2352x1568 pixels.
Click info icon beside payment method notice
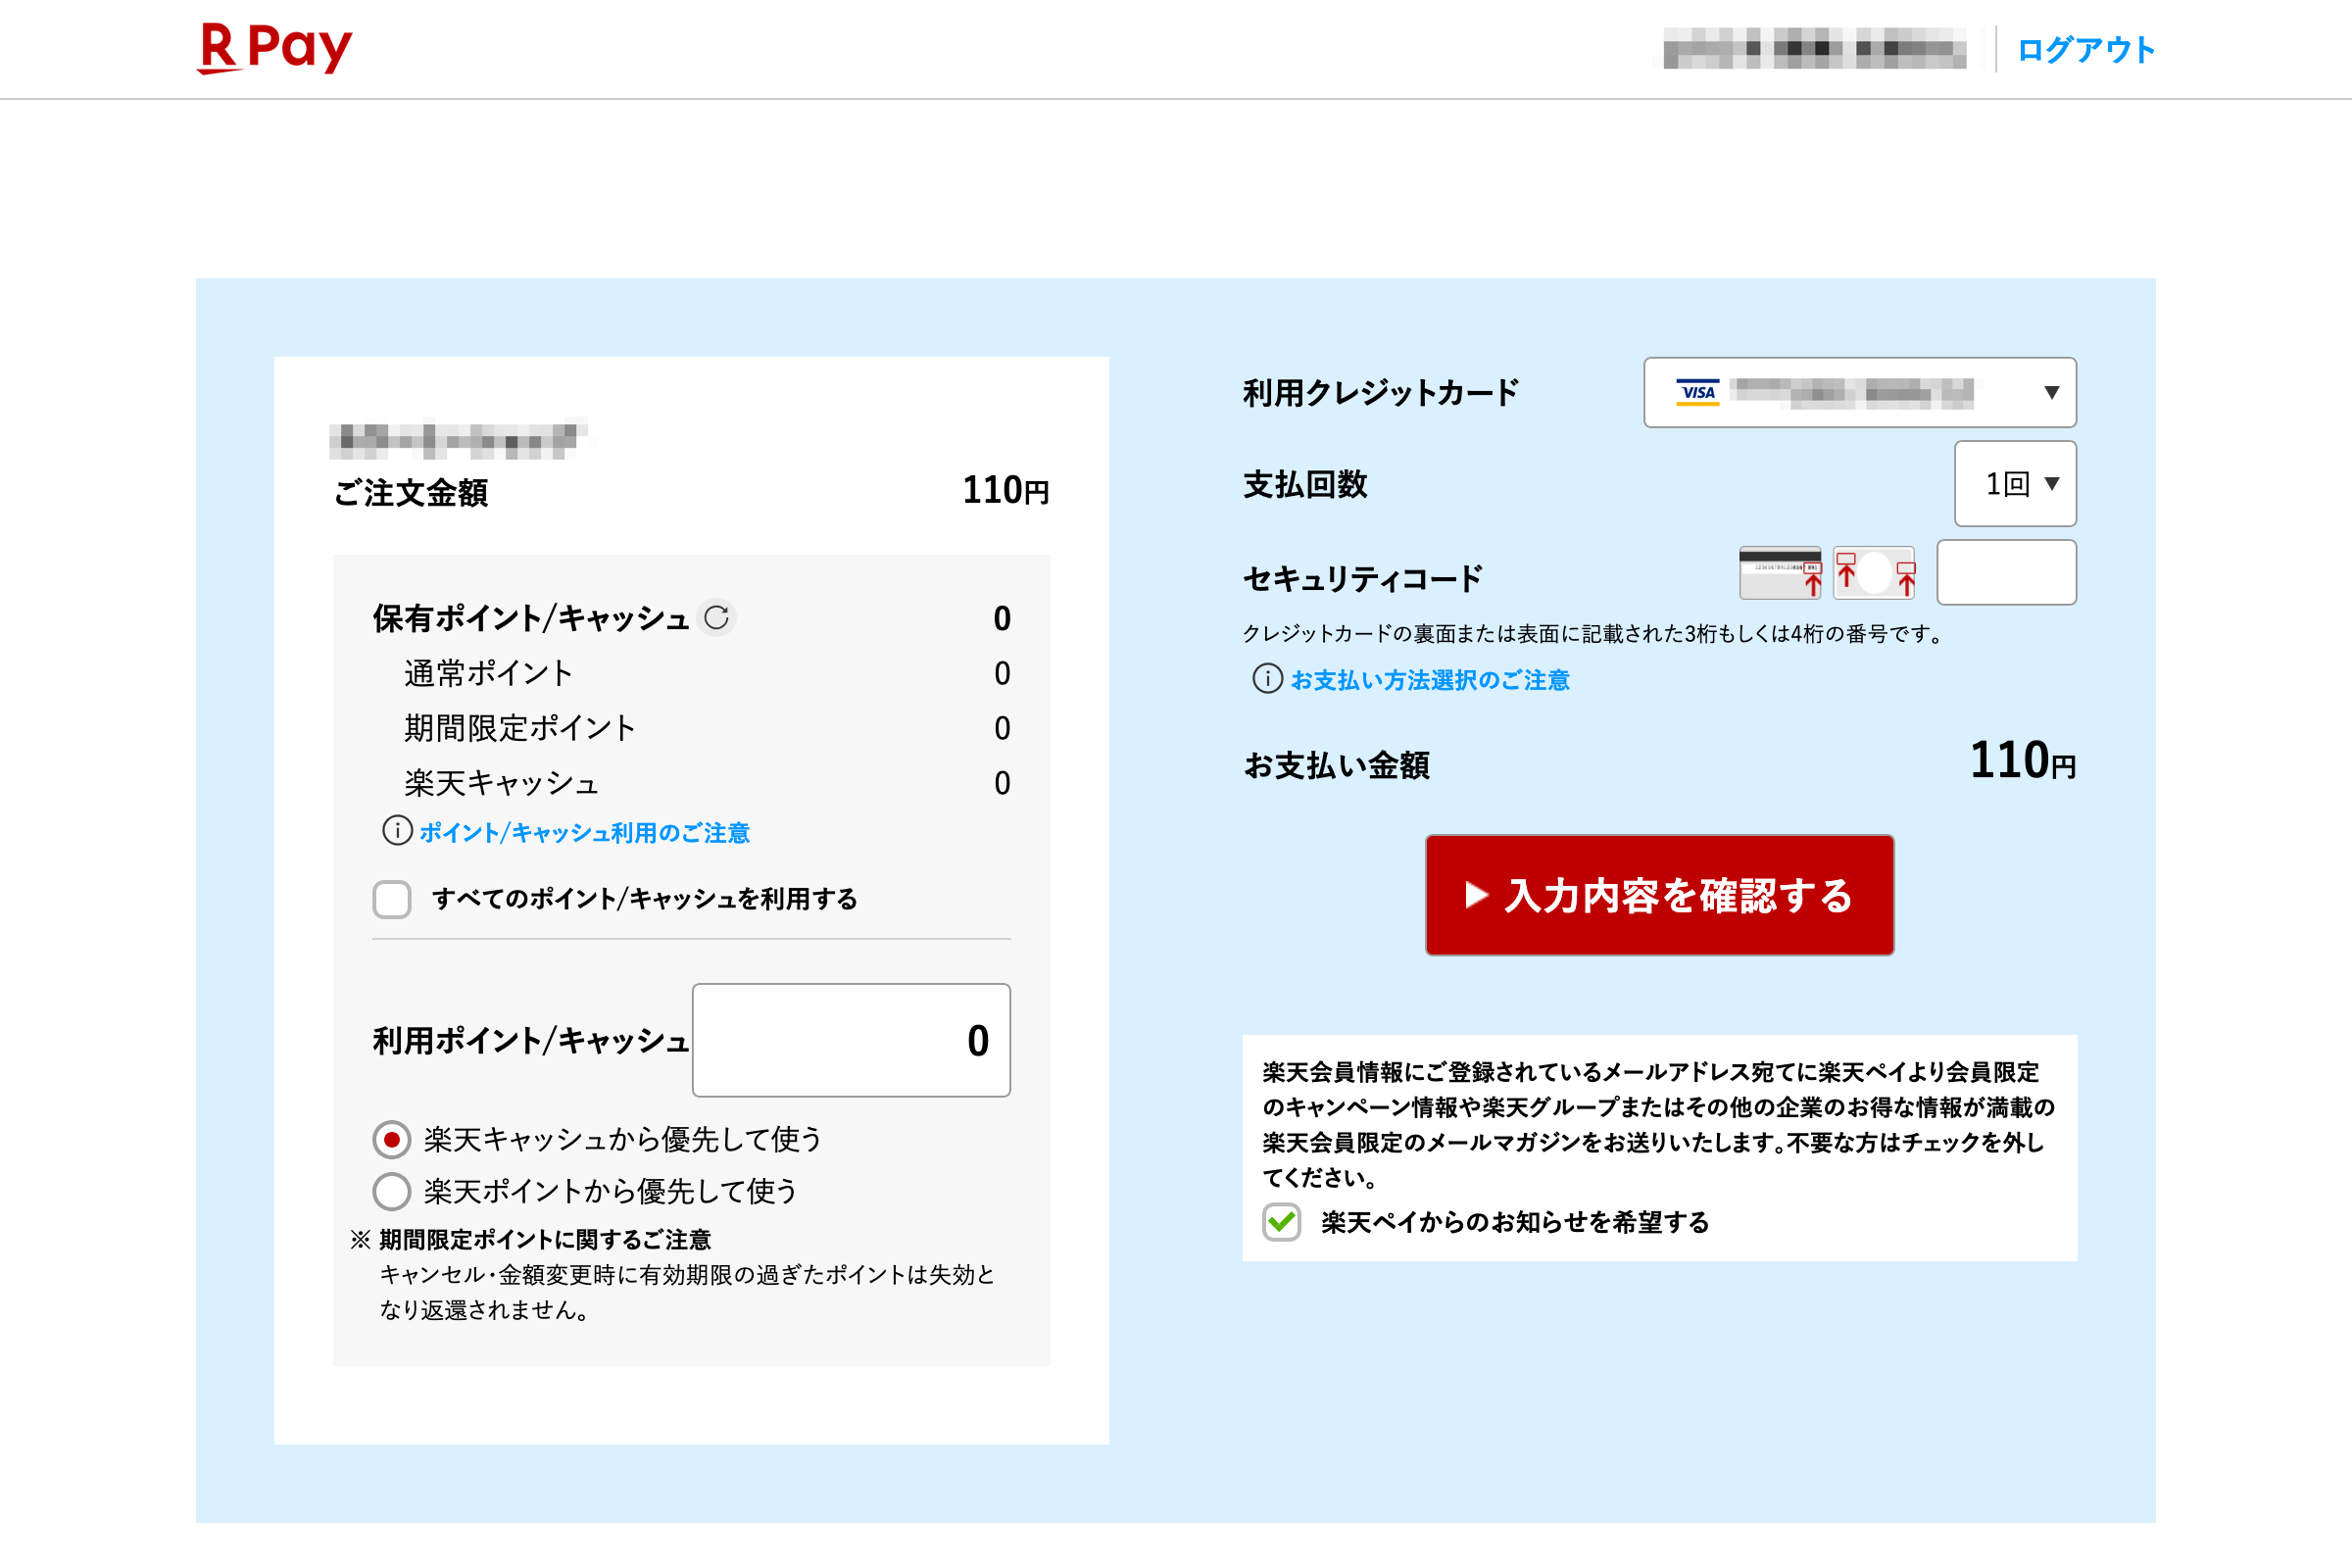coord(1267,679)
